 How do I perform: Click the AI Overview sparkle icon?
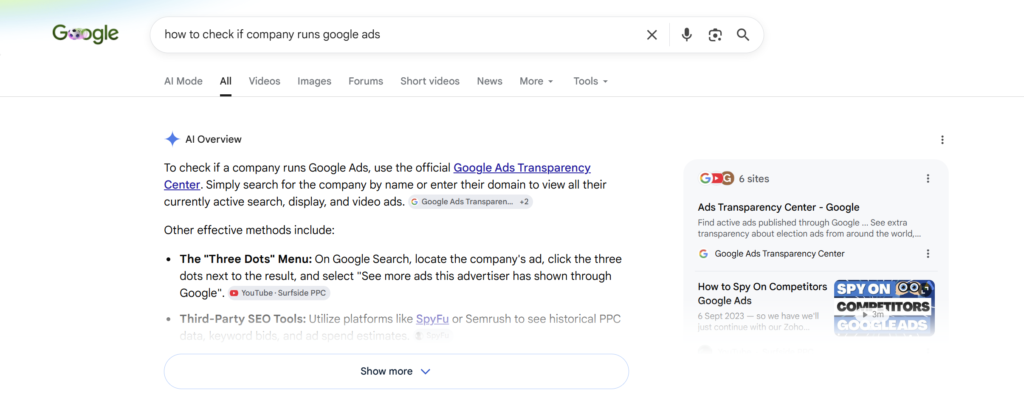pos(172,139)
